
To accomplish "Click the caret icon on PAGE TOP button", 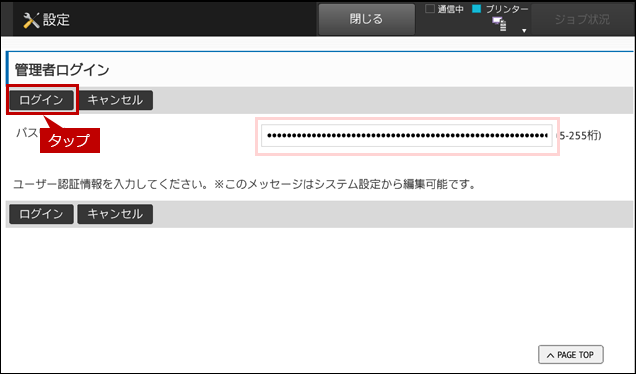I will [x=550, y=355].
